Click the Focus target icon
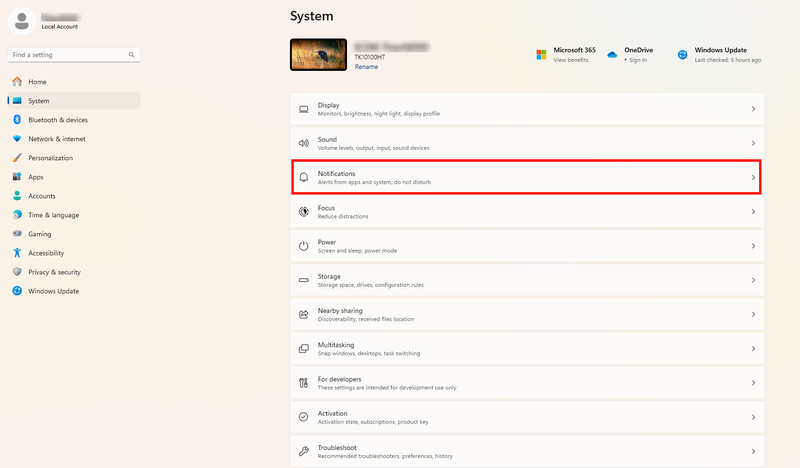Screen dimensions: 800x468 [x=304, y=212]
